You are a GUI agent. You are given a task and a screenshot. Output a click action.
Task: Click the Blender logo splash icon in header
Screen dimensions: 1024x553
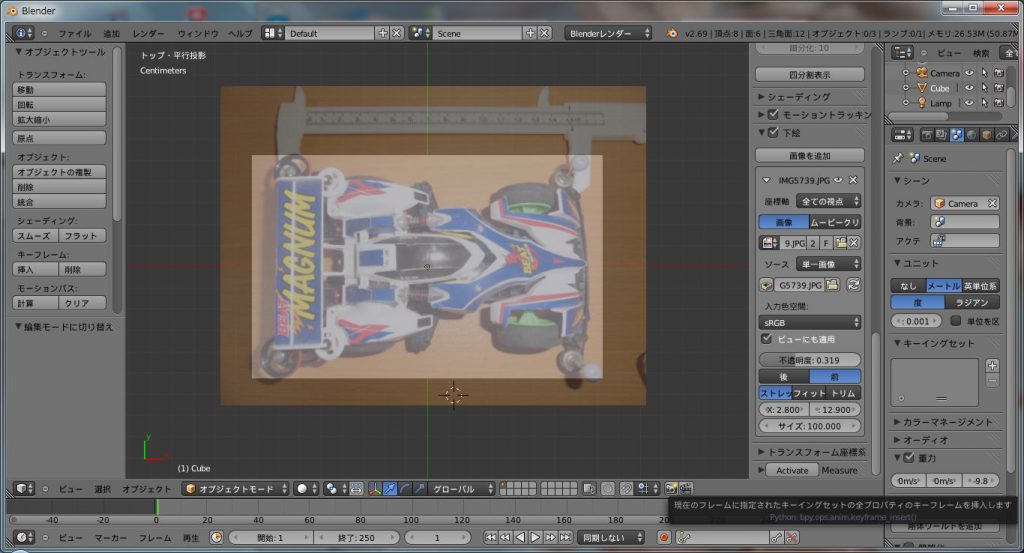pos(671,33)
